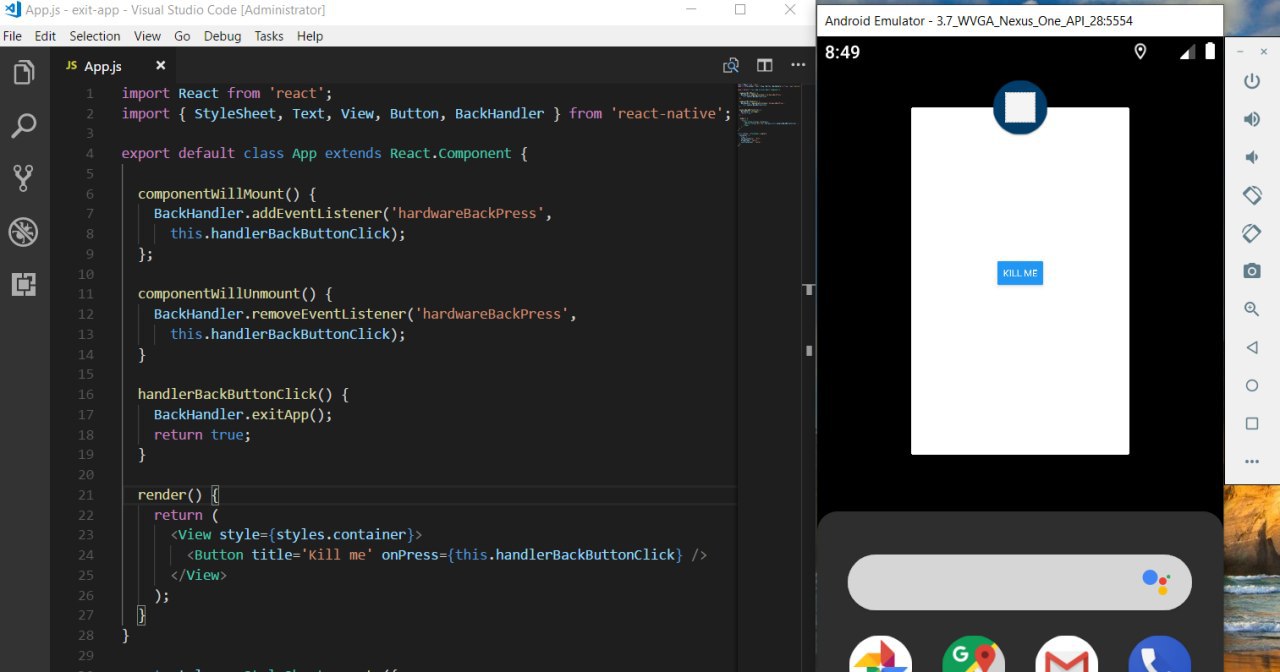Image resolution: width=1280 pixels, height=672 pixels.
Task: Open the Explorer view in activity bar
Action: coord(23,73)
